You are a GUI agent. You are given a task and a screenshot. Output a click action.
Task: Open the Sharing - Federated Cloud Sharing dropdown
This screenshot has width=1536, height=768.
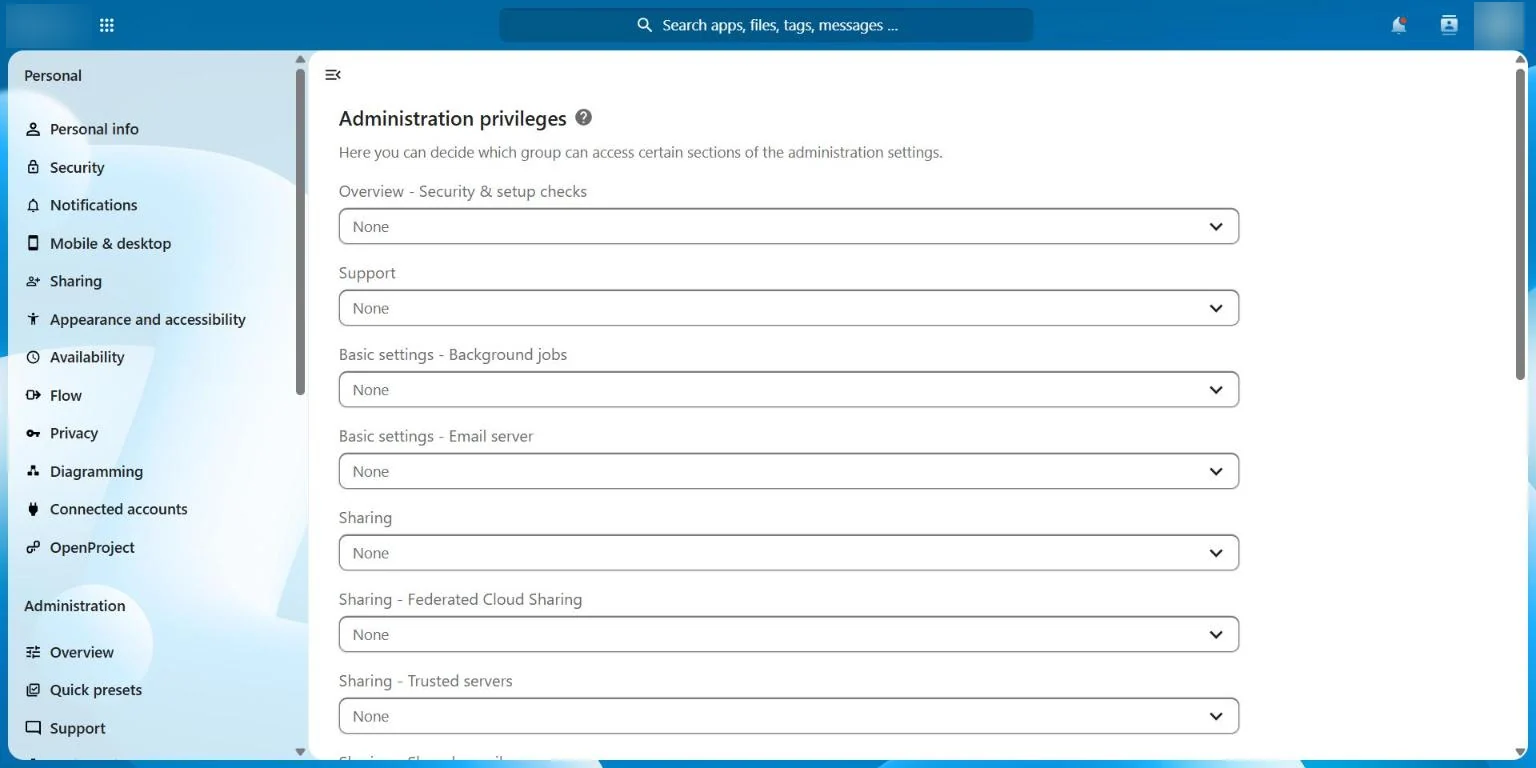[789, 634]
